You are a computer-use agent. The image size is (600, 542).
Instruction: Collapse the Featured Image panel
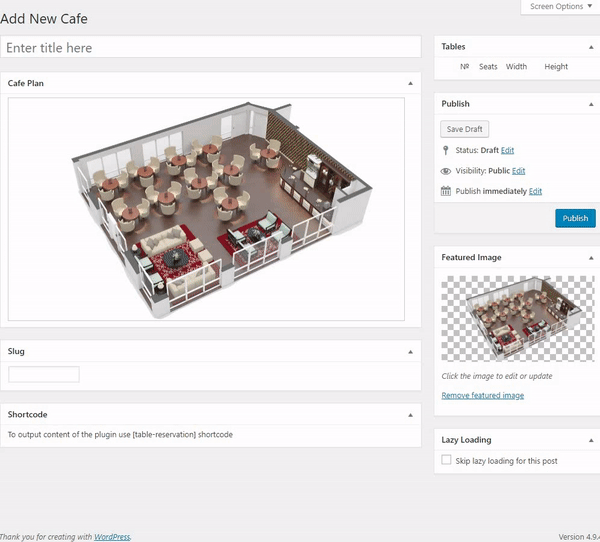pos(591,258)
